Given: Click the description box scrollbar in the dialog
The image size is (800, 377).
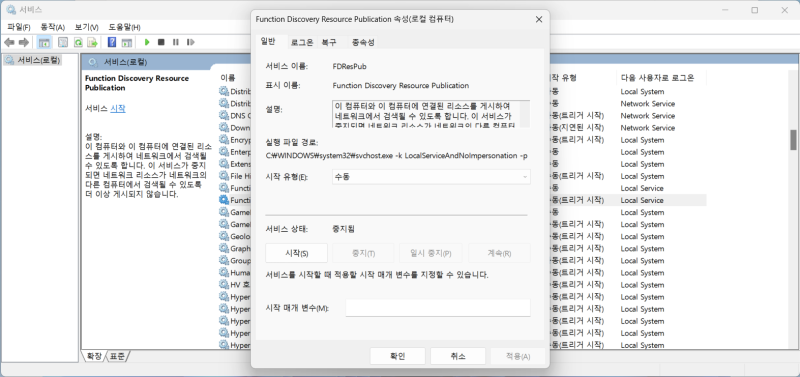Looking at the screenshot, I should [x=524, y=113].
